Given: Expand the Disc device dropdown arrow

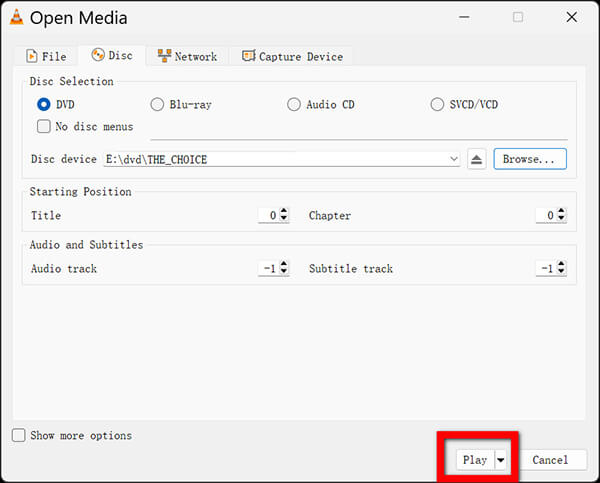Looking at the screenshot, I should coord(454,159).
